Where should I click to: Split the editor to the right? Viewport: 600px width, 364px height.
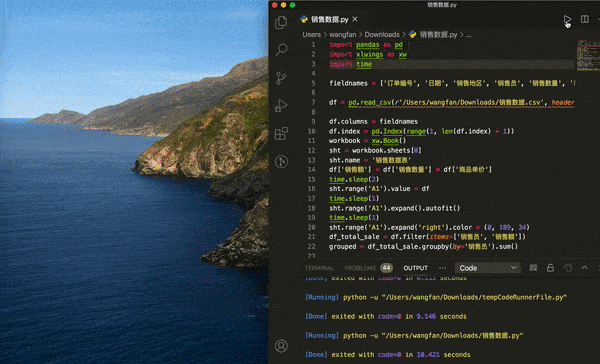[x=585, y=19]
